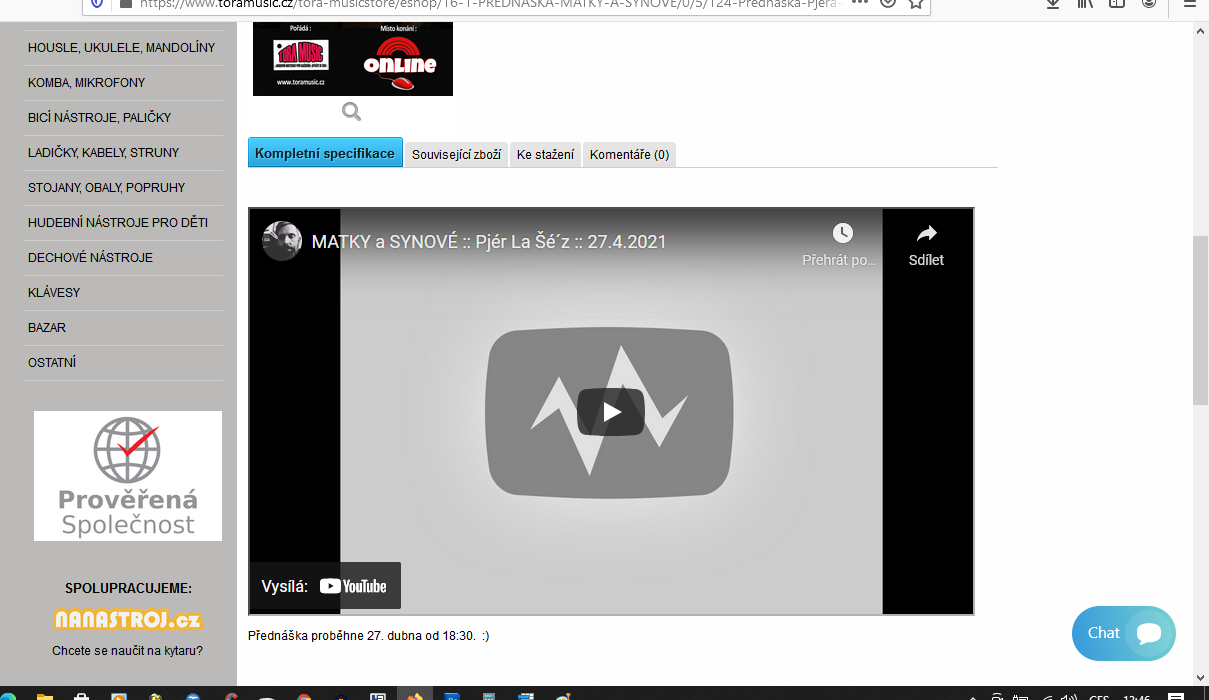
Task: Click the Prověřená Společnost badge
Action: pos(128,476)
